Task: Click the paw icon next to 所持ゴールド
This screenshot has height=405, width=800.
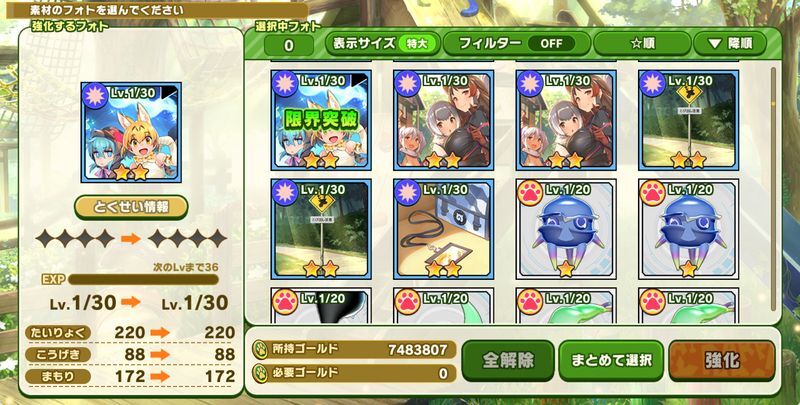Action: [260, 350]
